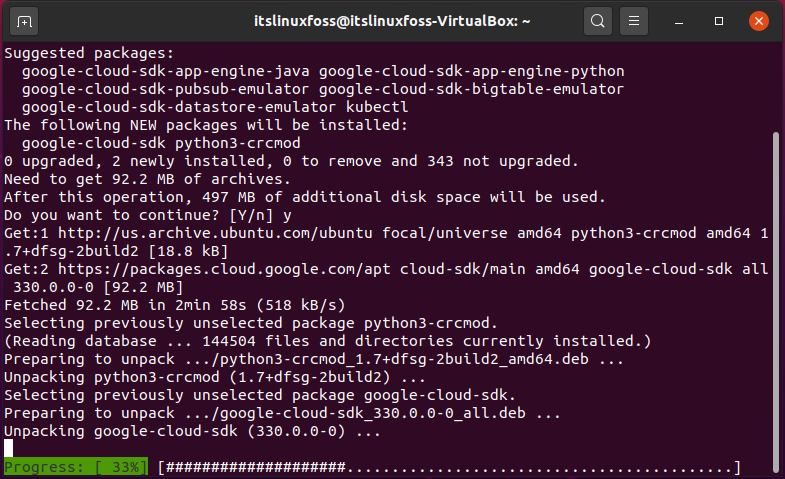Image resolution: width=785 pixels, height=479 pixels.
Task: Maximize the terminal window
Action: coord(719,21)
